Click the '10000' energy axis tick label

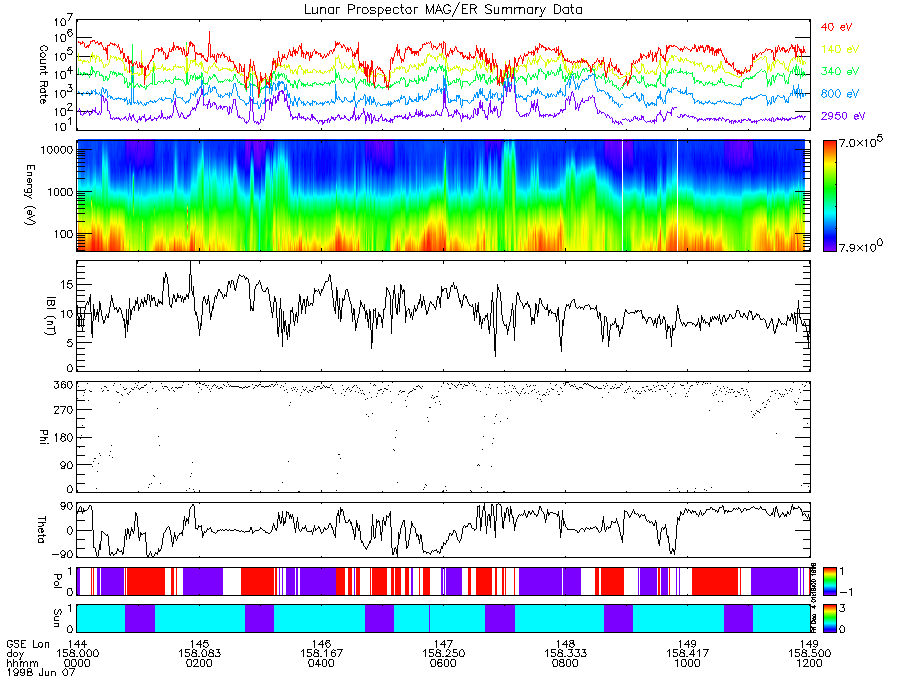click(x=56, y=150)
